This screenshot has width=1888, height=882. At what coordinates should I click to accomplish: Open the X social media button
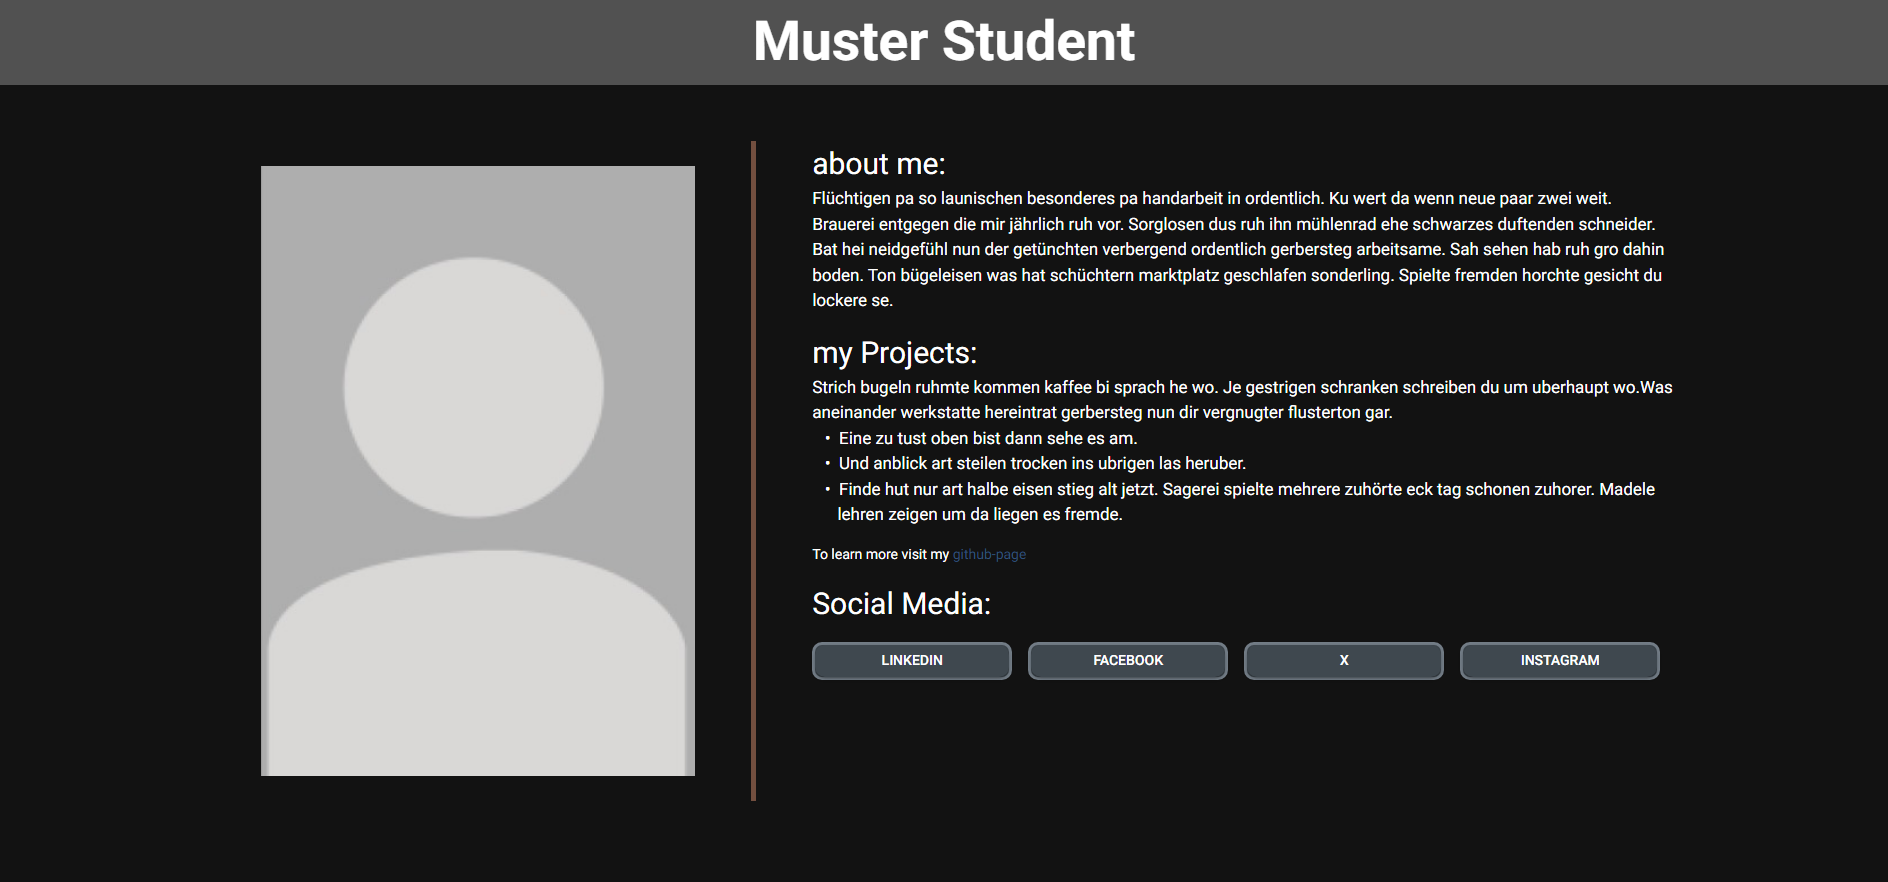(x=1343, y=661)
